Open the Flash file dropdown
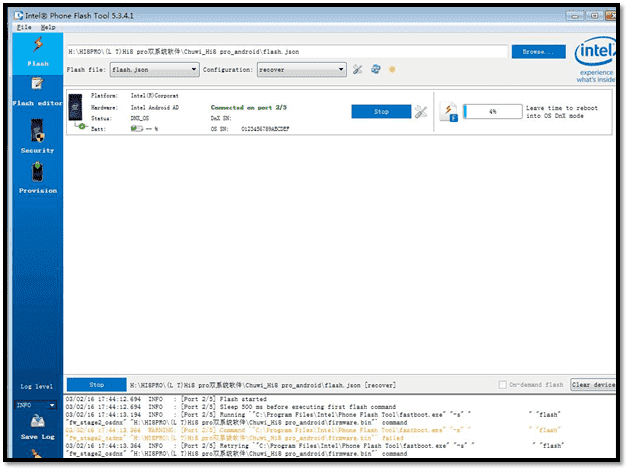Image resolution: width=629 pixels, height=471 pixels. tap(155, 70)
